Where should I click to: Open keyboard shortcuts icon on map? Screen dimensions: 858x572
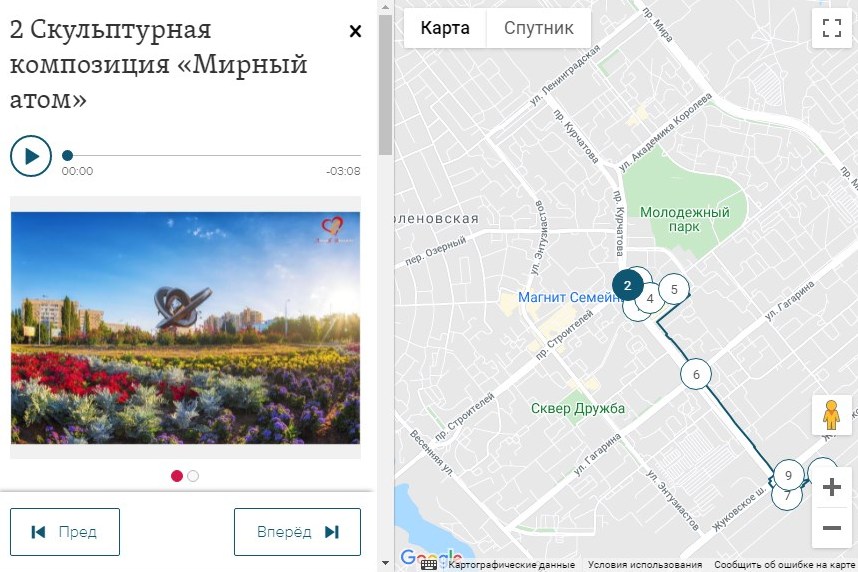[428, 564]
